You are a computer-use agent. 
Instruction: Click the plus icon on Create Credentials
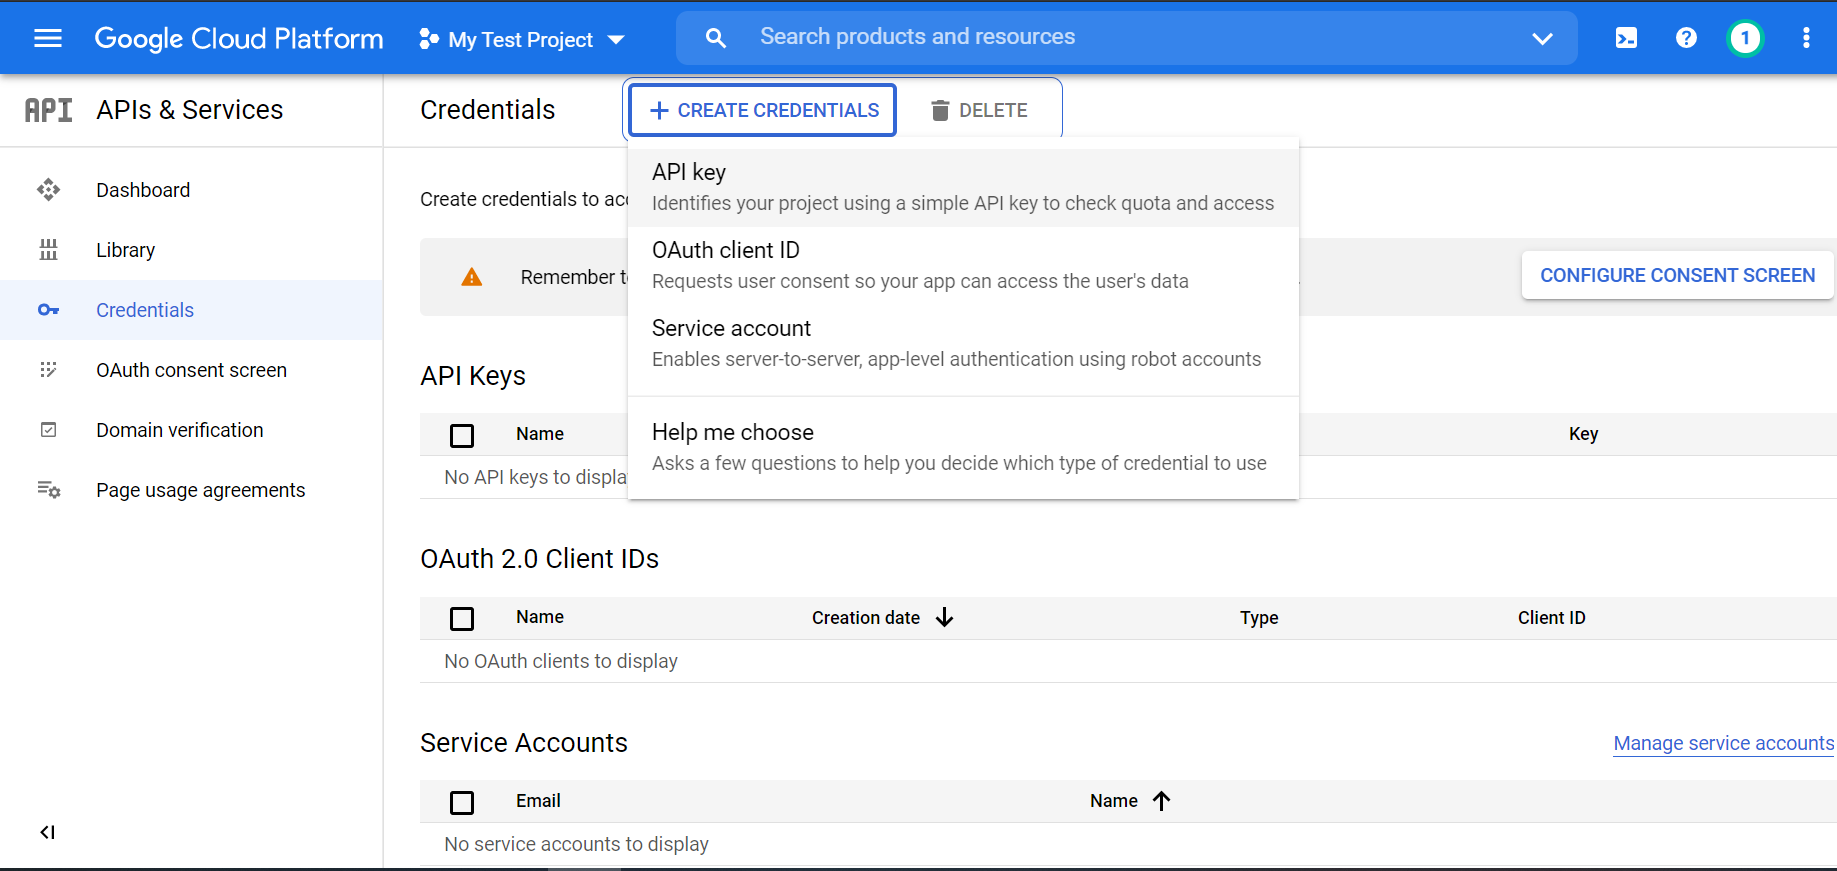pyautogui.click(x=659, y=110)
